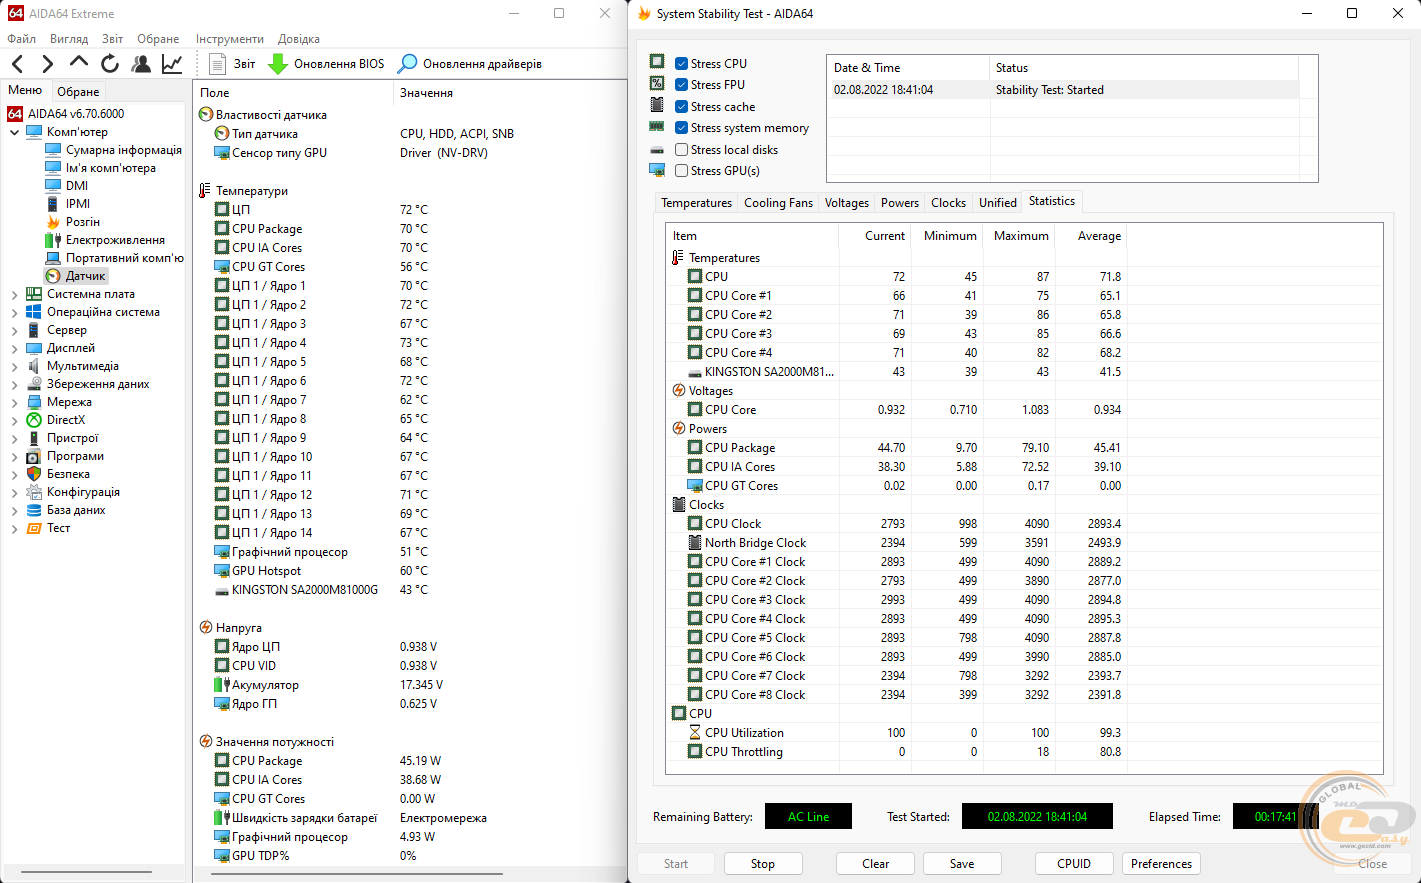The height and width of the screenshot is (883, 1421).
Task: Select the Акумулятор voltage row
Action: point(410,685)
